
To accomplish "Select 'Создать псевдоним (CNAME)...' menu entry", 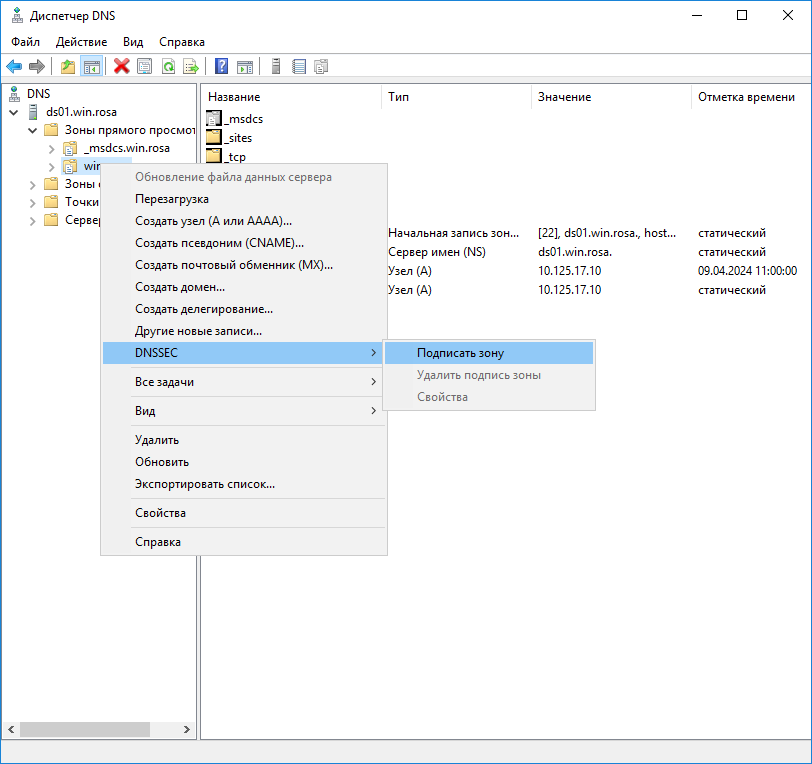I will tap(219, 243).
